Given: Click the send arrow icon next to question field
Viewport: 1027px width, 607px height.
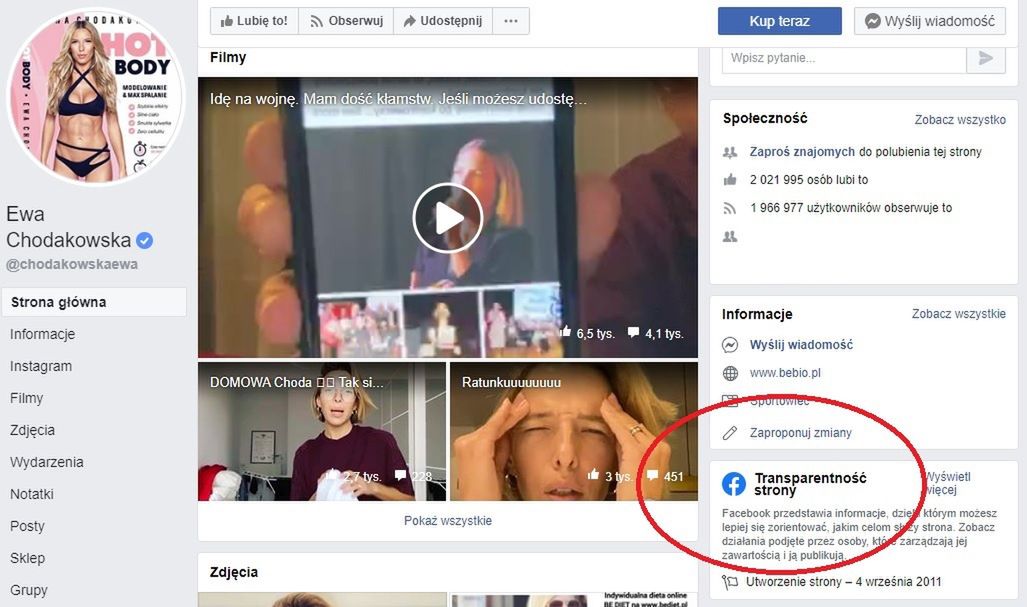Looking at the screenshot, I should [x=986, y=58].
